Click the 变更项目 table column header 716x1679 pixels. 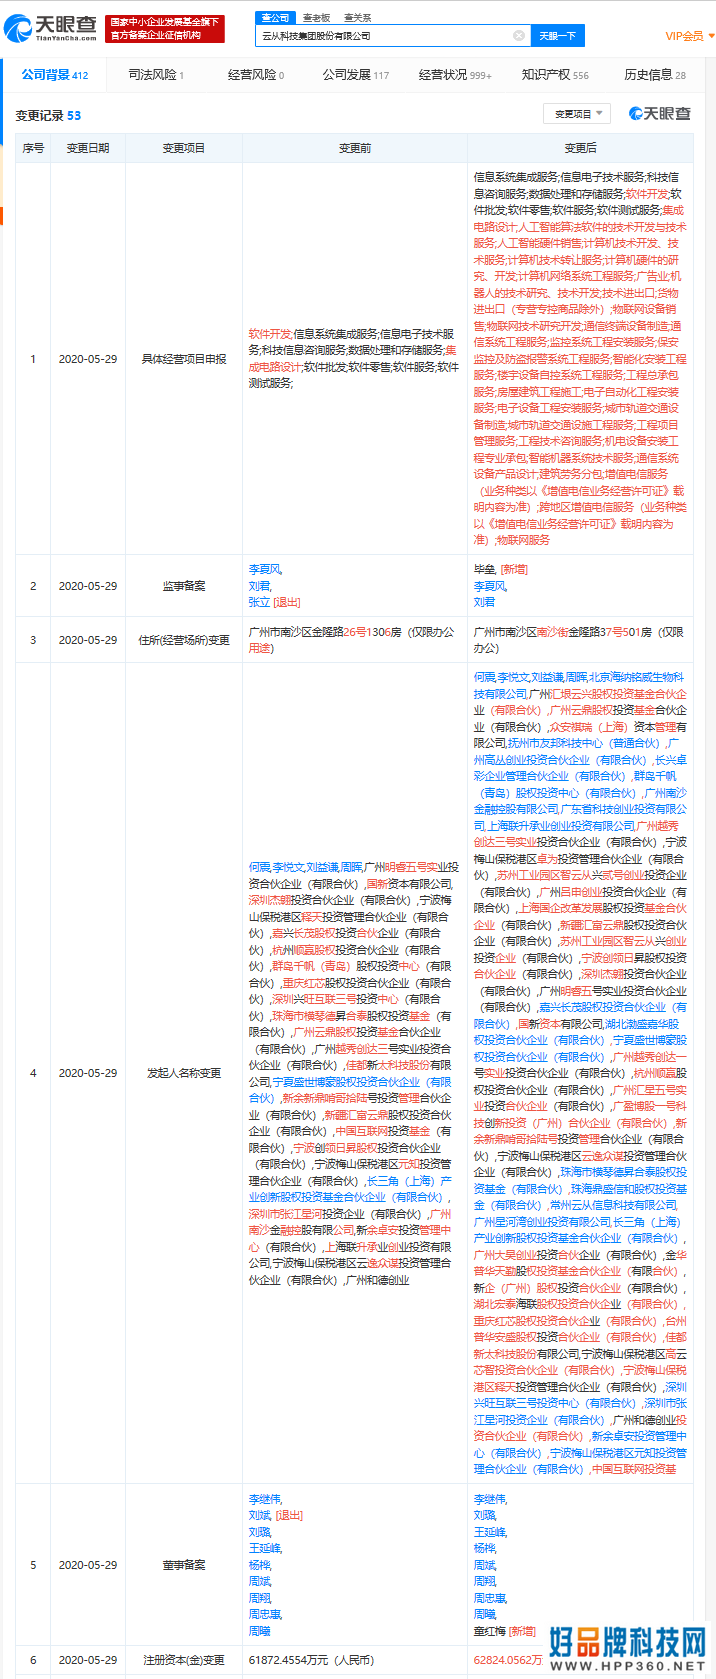click(x=184, y=148)
